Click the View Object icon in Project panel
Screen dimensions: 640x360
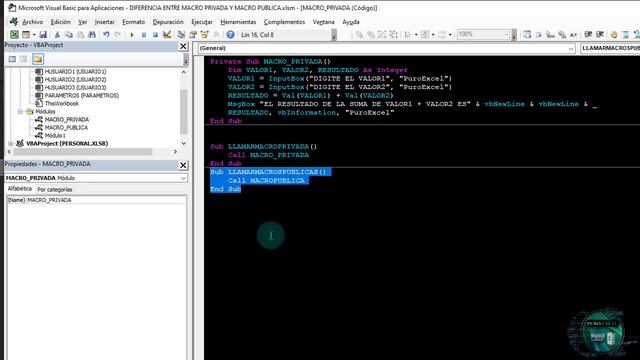coord(24,59)
